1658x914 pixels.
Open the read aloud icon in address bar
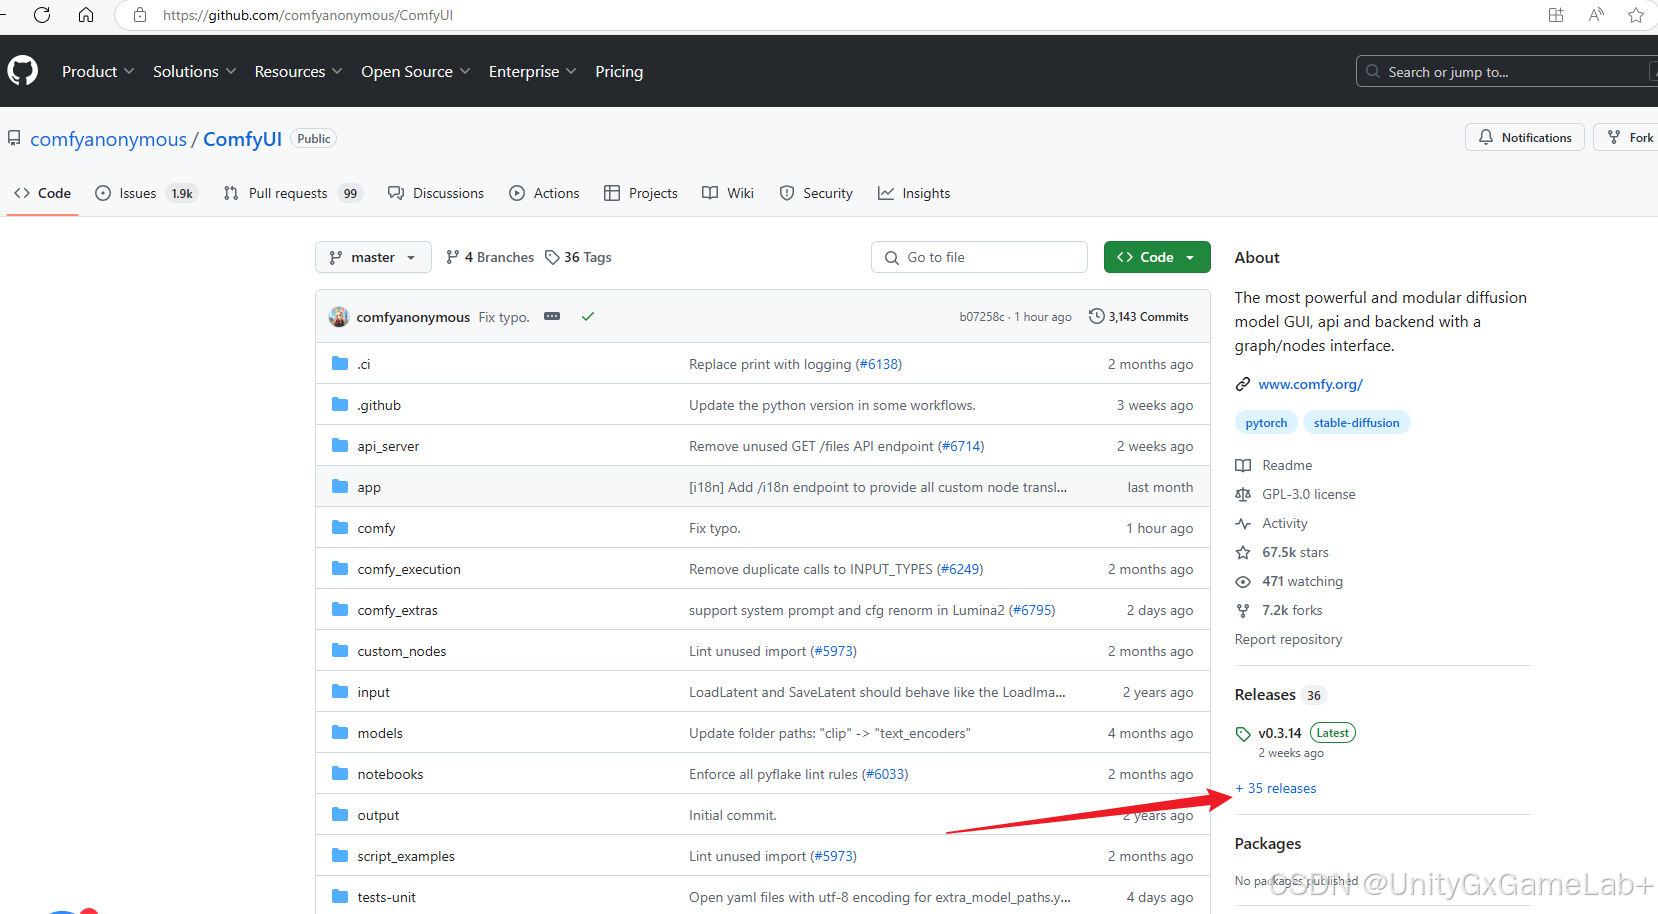click(1596, 15)
